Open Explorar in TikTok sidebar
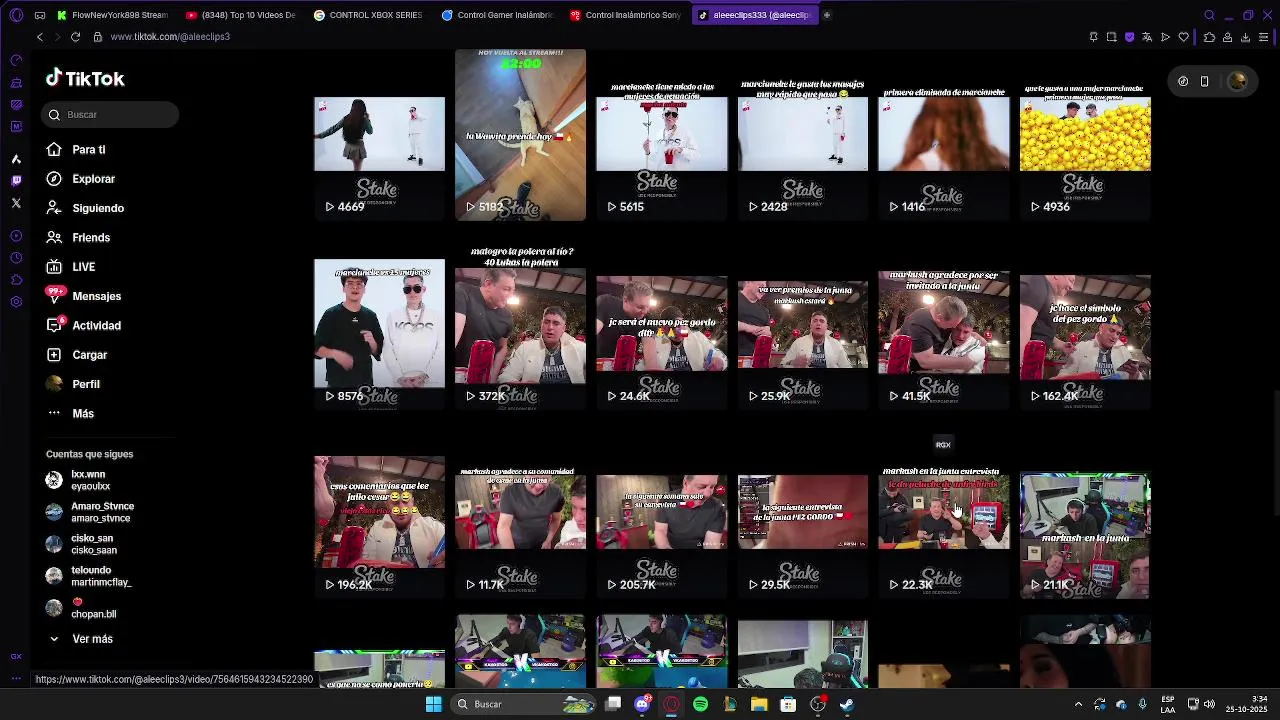 point(80,179)
